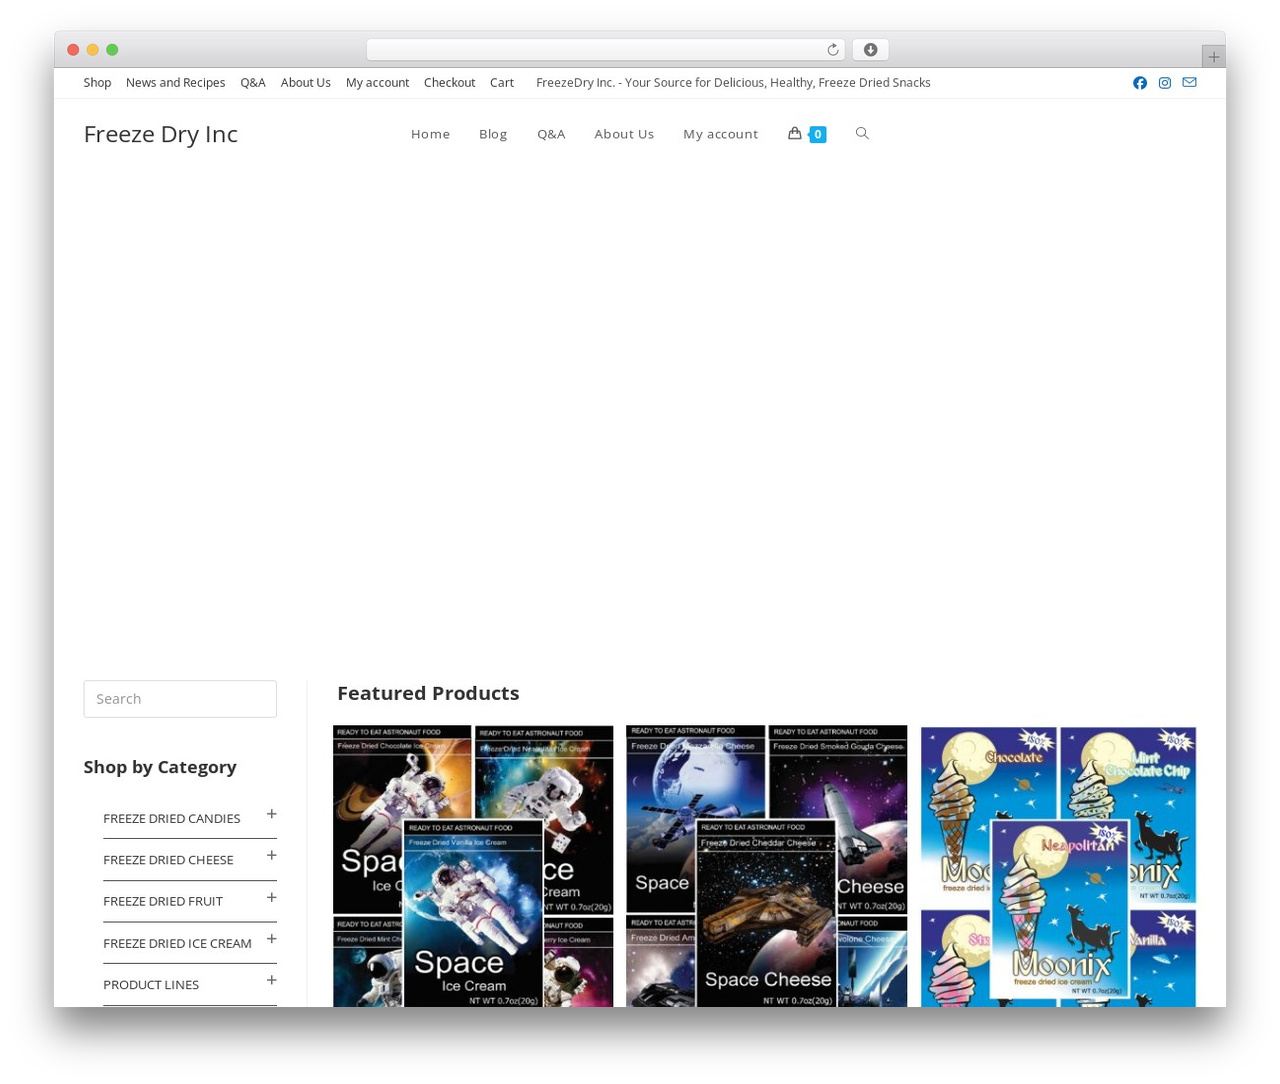Open My account in main navigation

721,134
